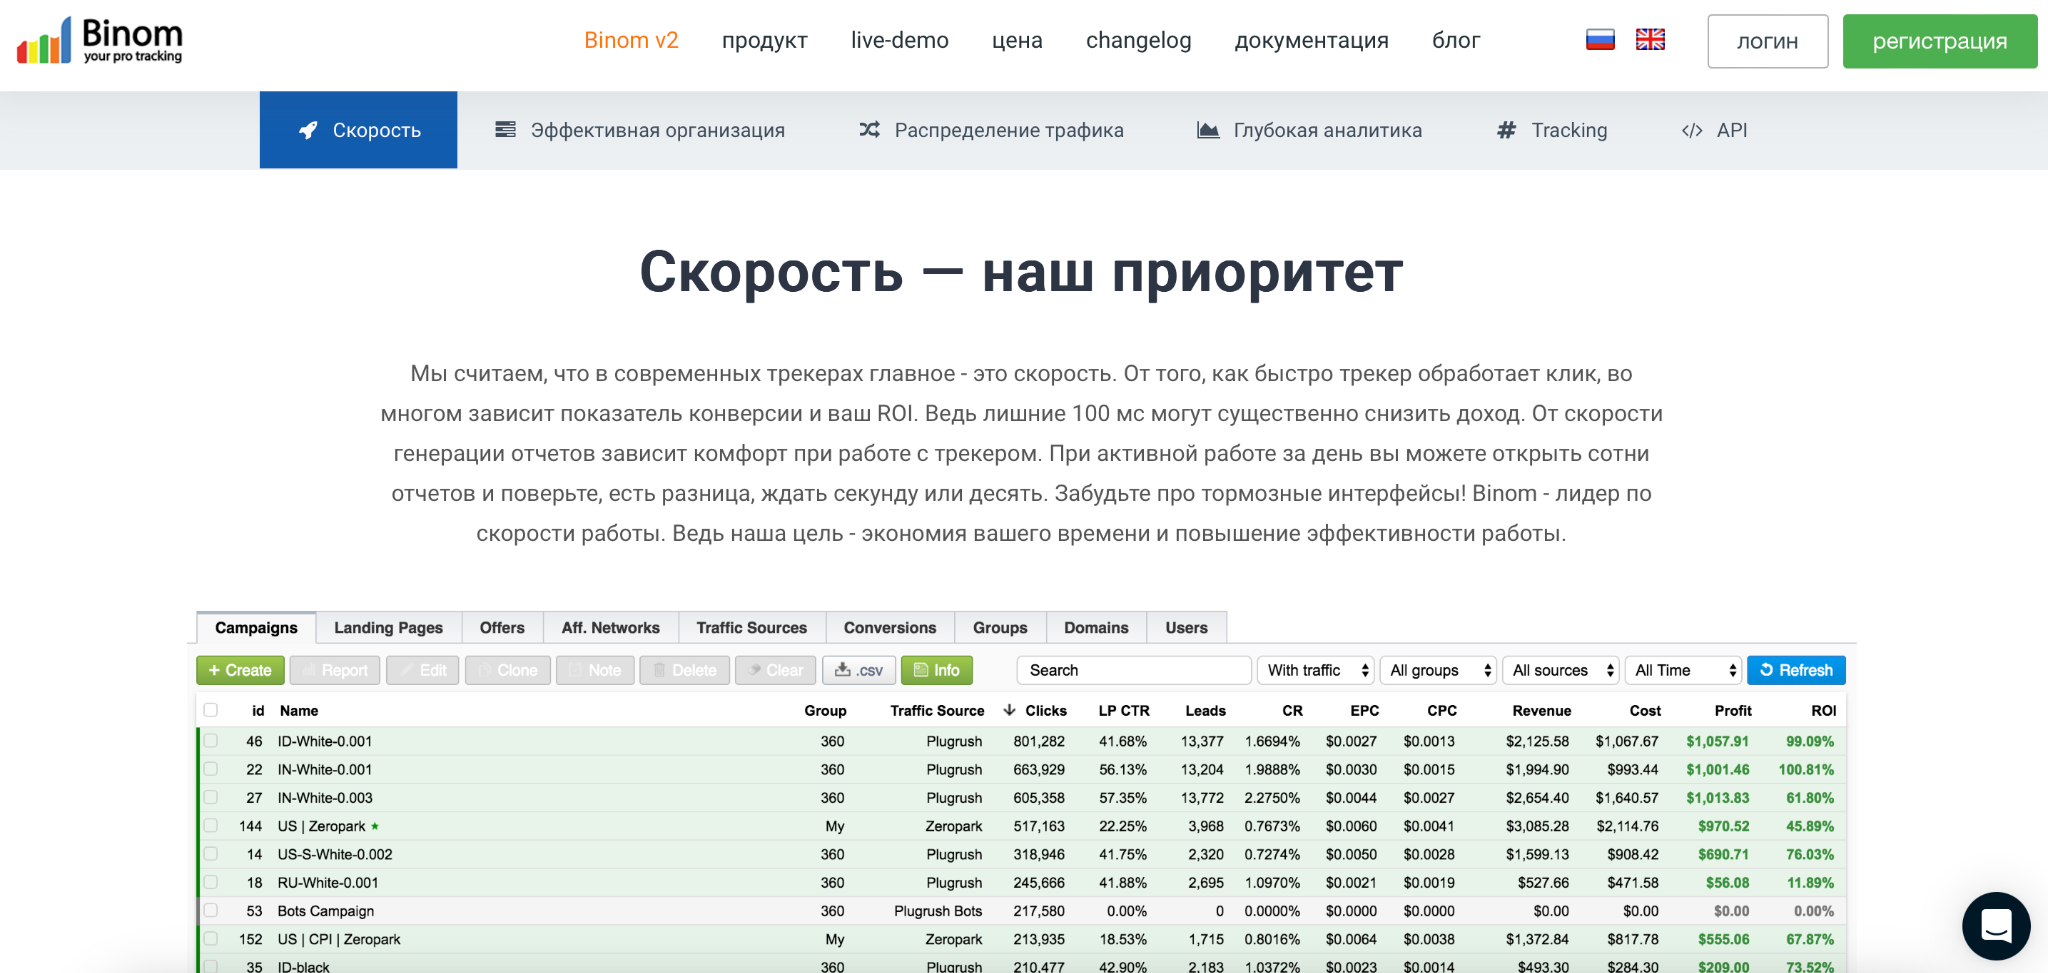The image size is (2048, 973).
Task: Switch language via the UK flag
Action: coord(1649,39)
